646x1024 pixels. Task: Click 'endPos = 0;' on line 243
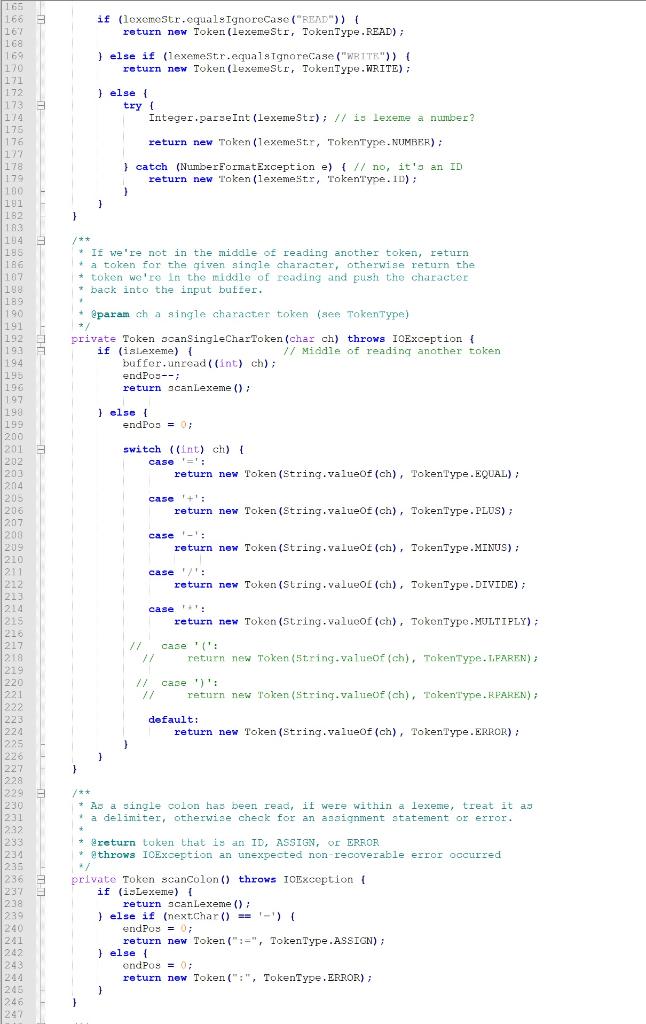[157, 965]
